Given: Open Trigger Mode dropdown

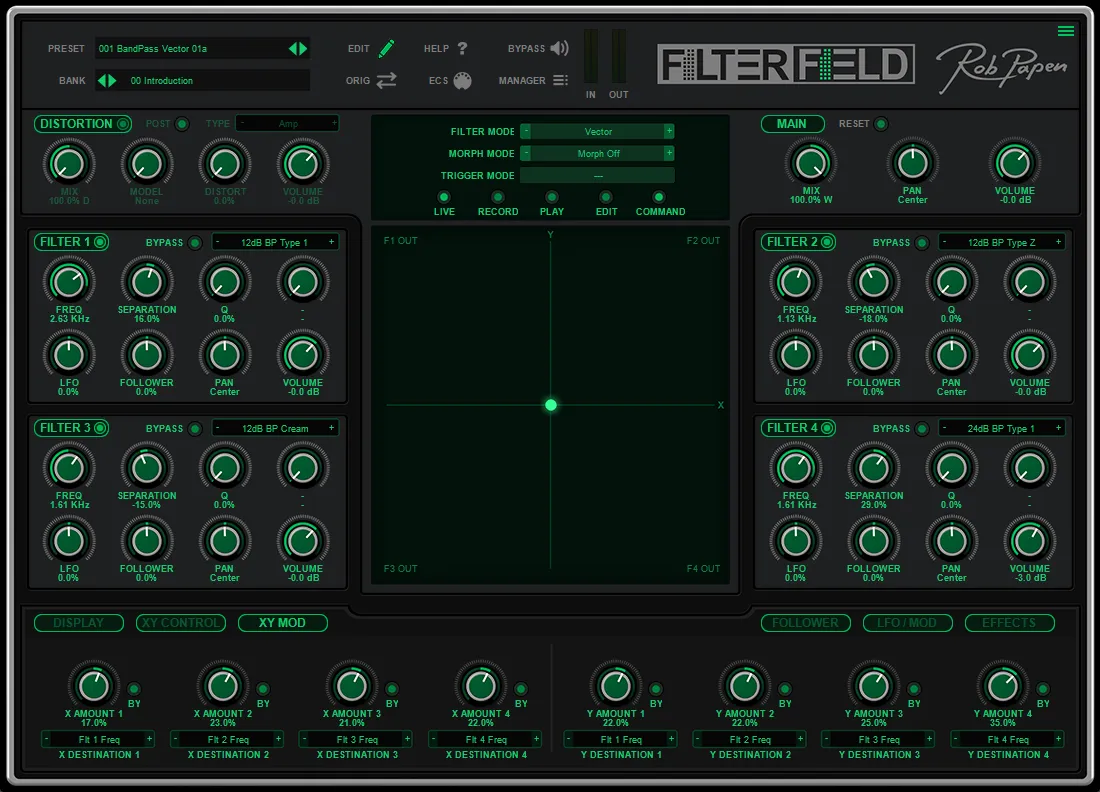Looking at the screenshot, I should (x=598, y=175).
